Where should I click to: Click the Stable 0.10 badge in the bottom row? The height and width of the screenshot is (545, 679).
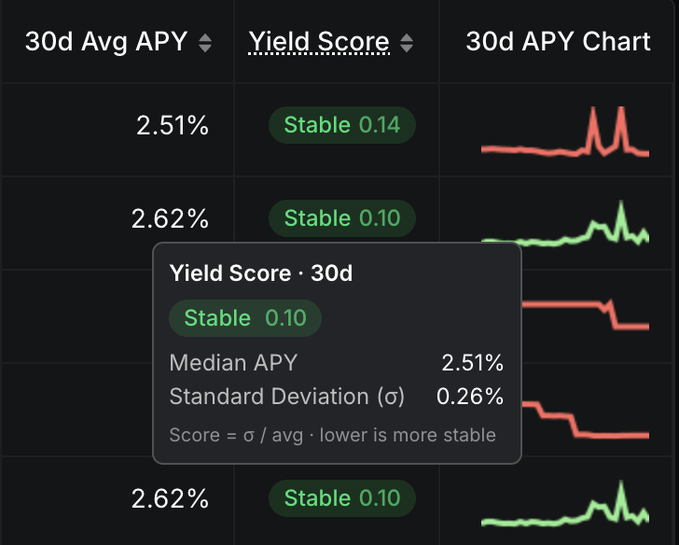pyautogui.click(x=341, y=498)
